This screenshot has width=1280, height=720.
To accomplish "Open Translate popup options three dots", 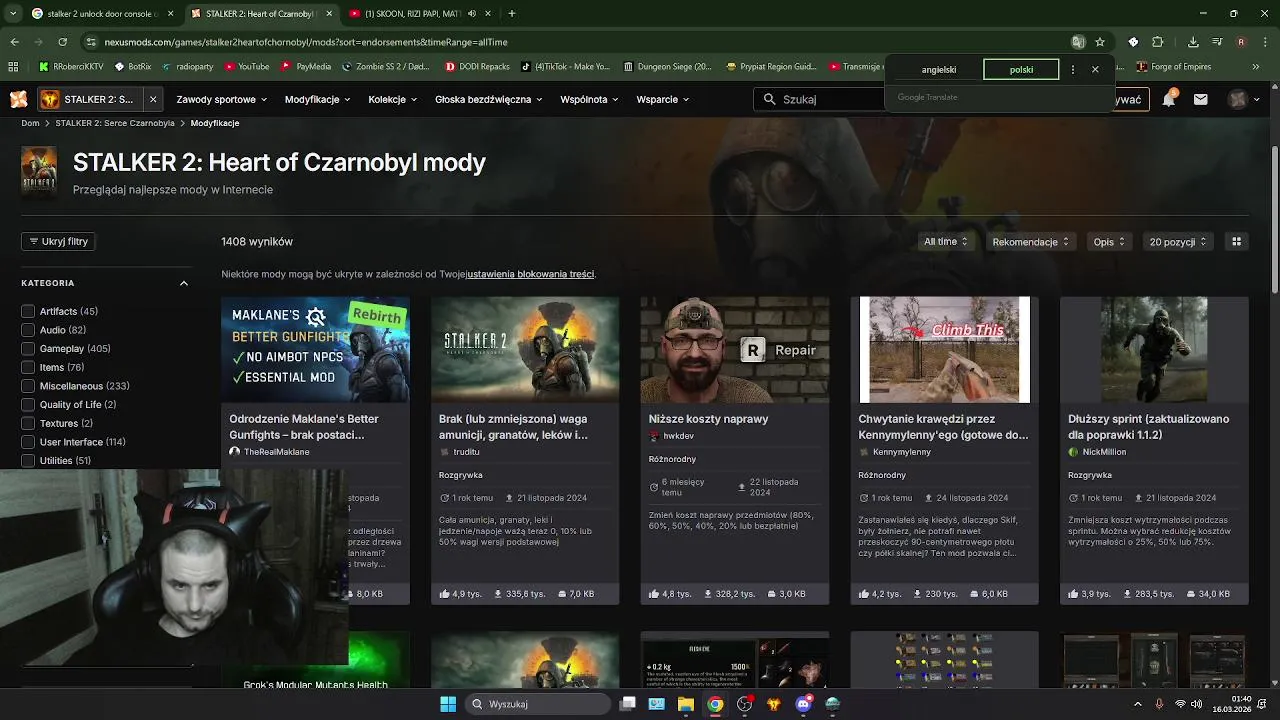I will tap(1072, 70).
